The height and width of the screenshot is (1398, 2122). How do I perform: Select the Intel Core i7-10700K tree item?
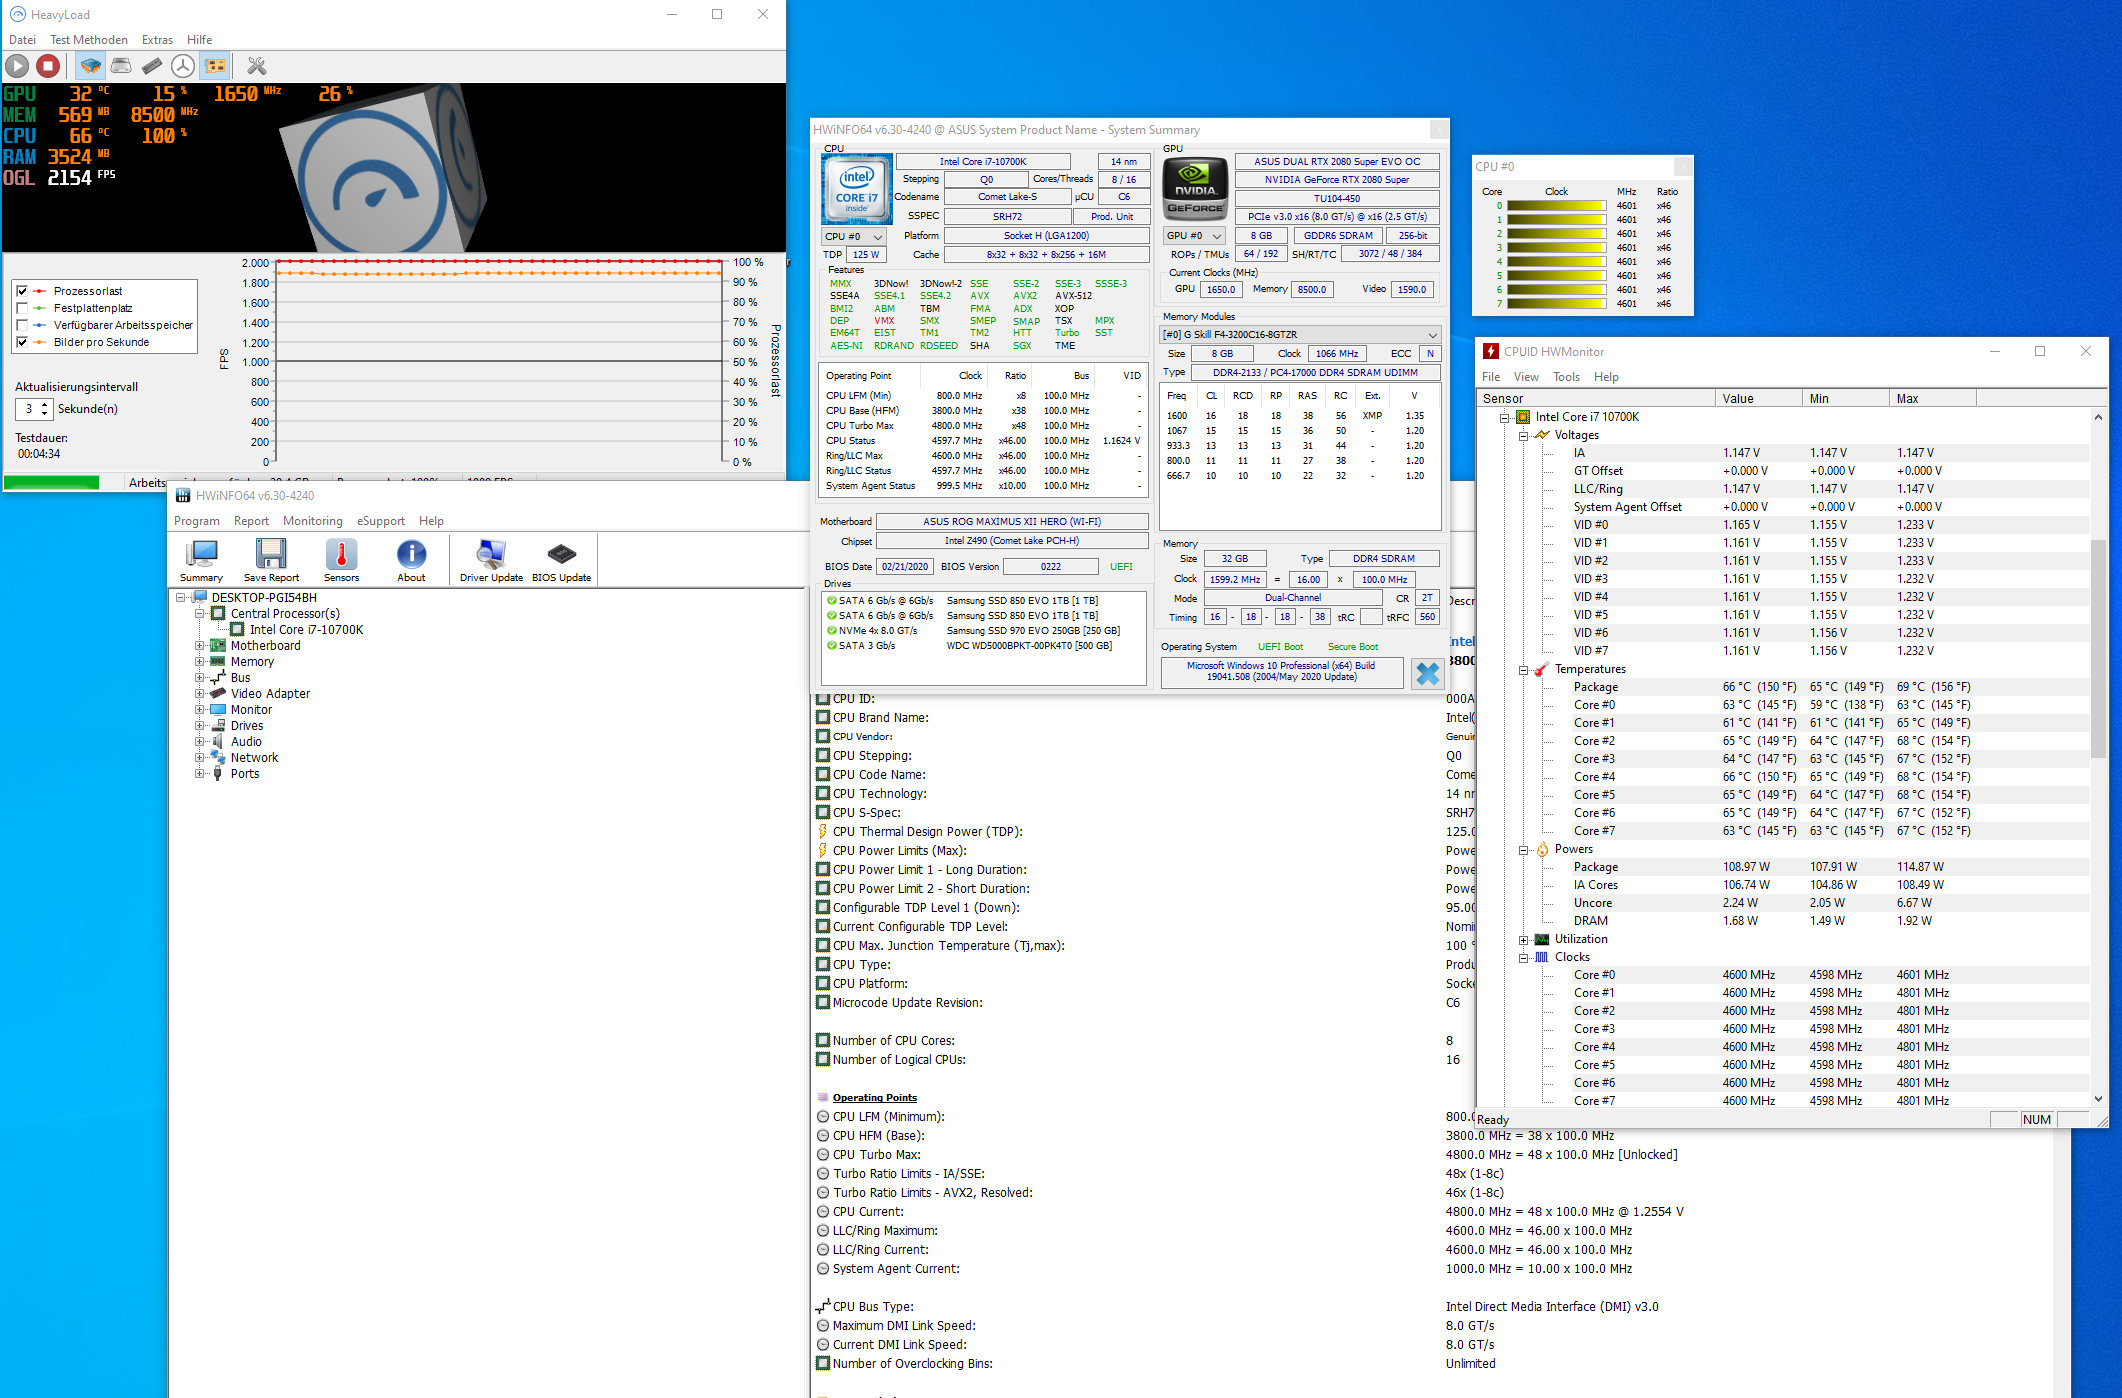pos(306,630)
